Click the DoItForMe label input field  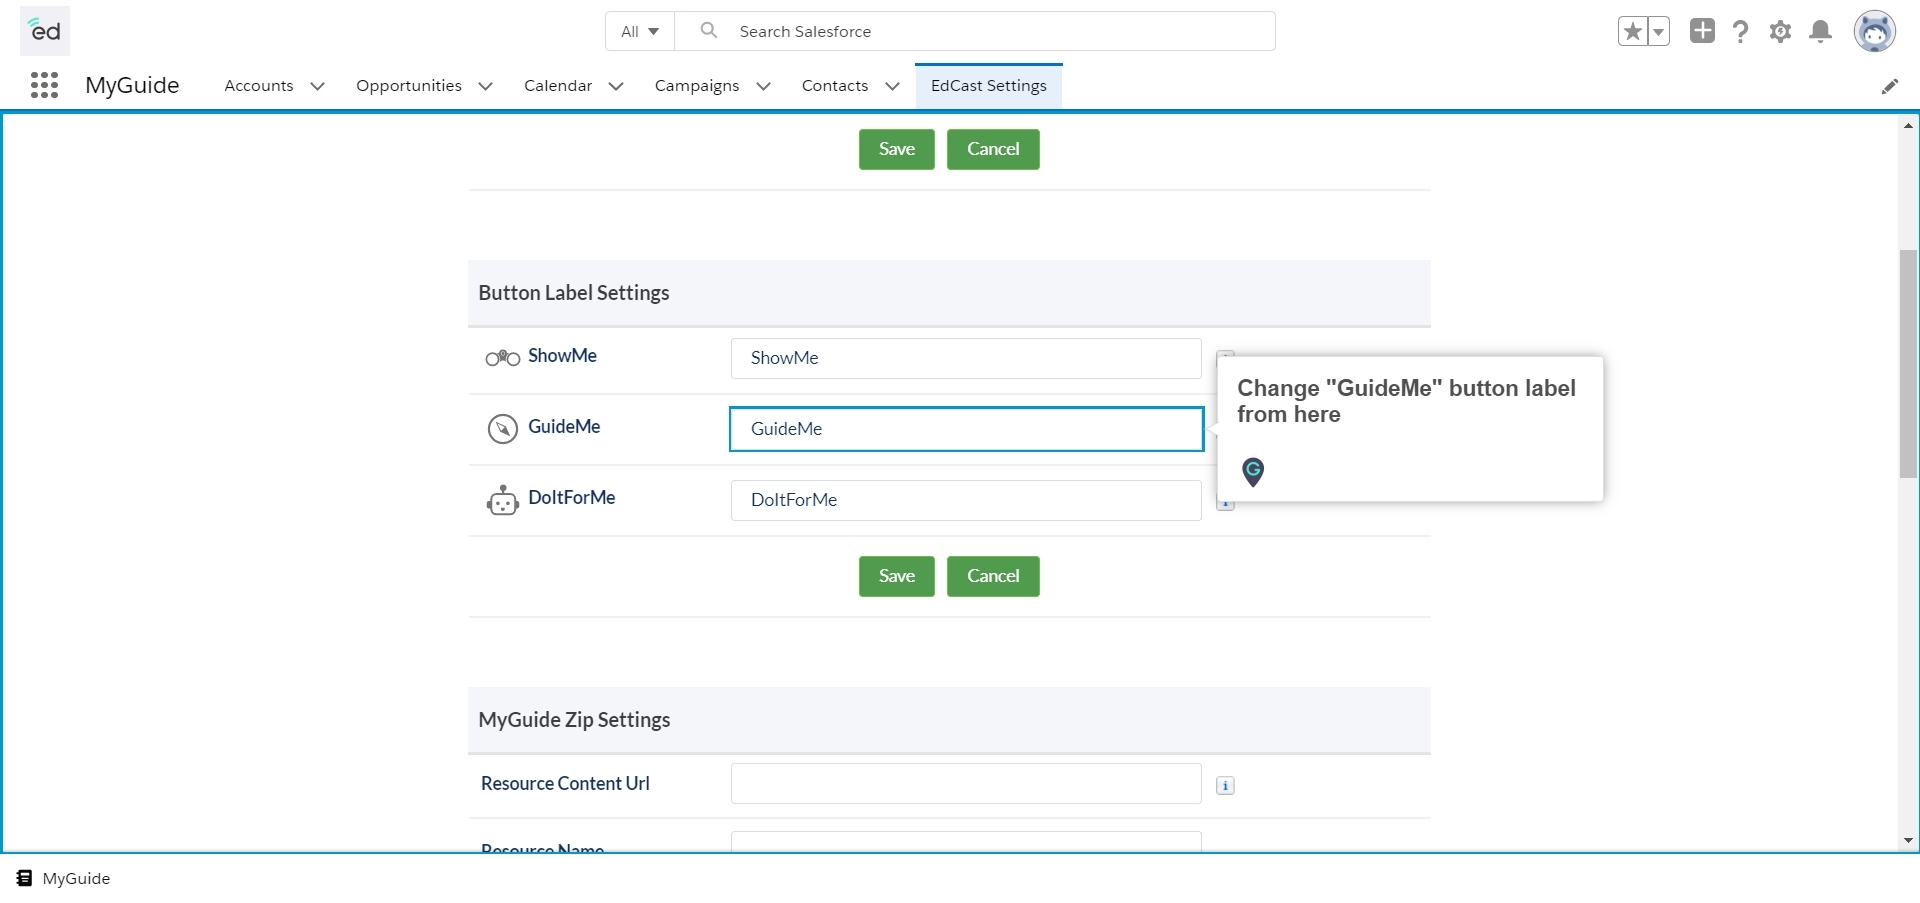(x=966, y=500)
